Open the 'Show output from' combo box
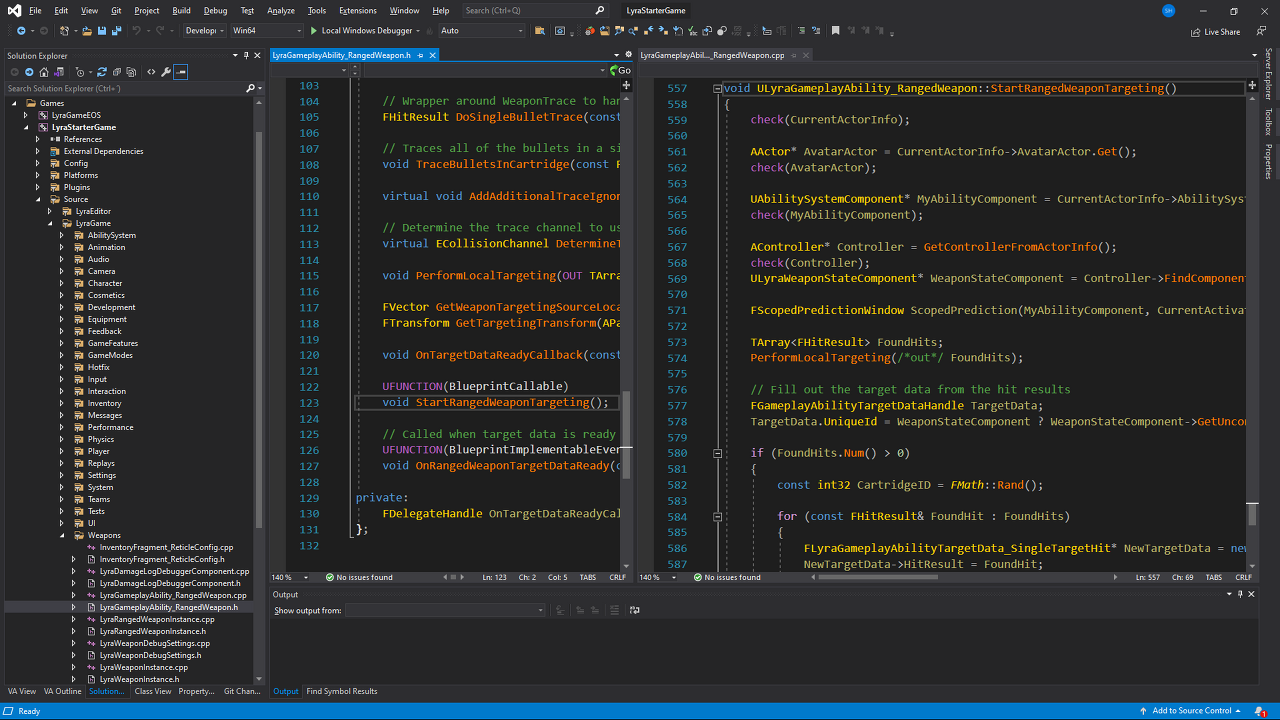Screen dimensions: 1280x720 [x=446, y=610]
